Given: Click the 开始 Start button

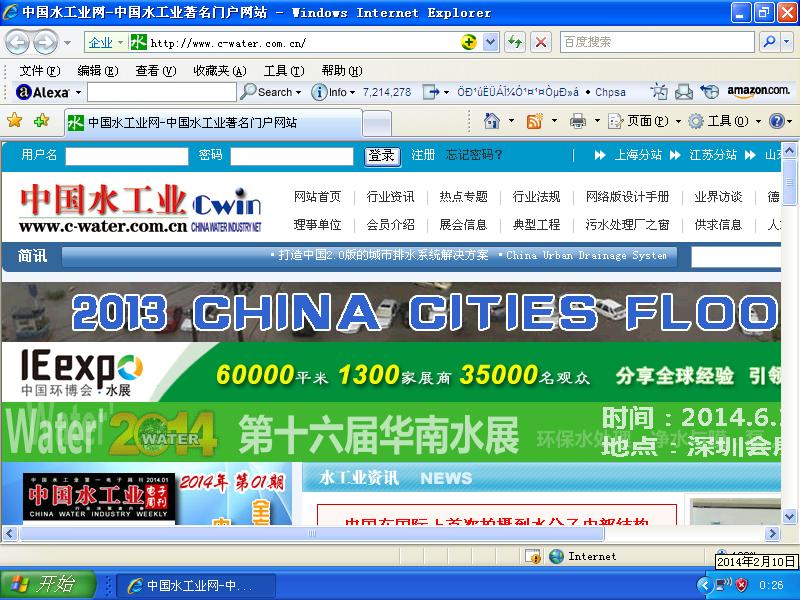Looking at the screenshot, I should point(48,584).
